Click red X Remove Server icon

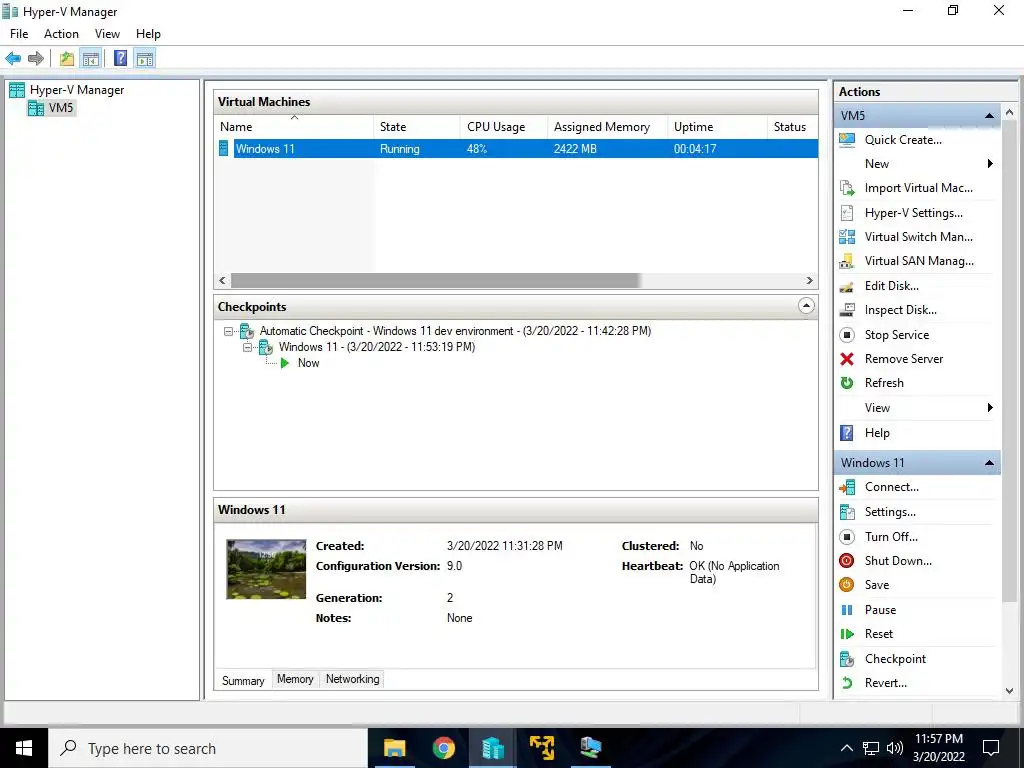coord(847,359)
